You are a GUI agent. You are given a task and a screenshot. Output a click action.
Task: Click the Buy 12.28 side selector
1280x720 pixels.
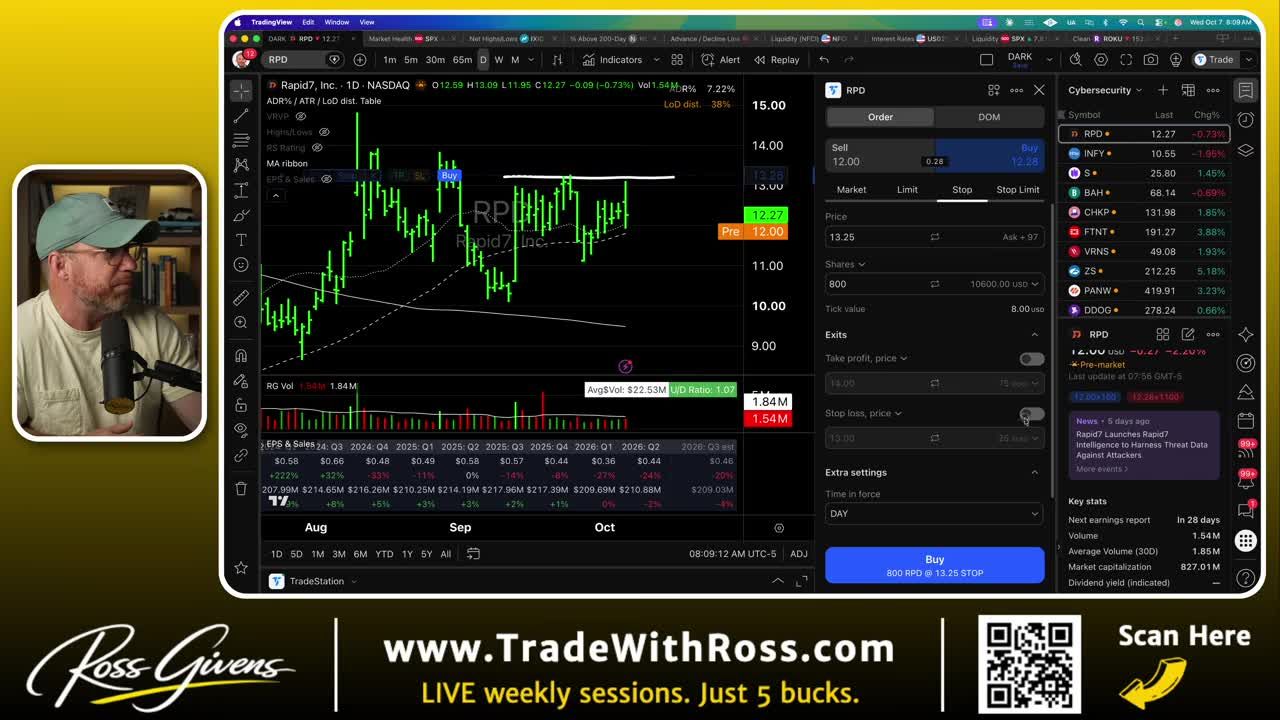(x=990, y=155)
